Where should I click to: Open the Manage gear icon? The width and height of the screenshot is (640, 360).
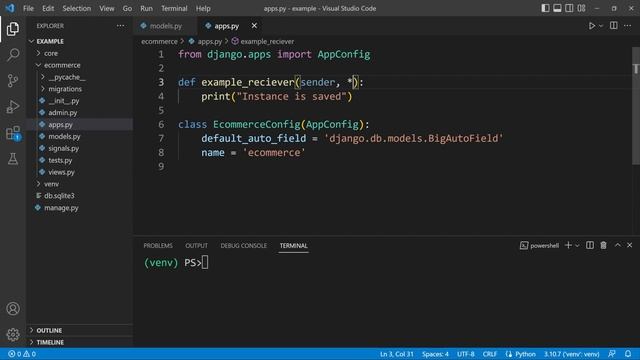click(13, 335)
